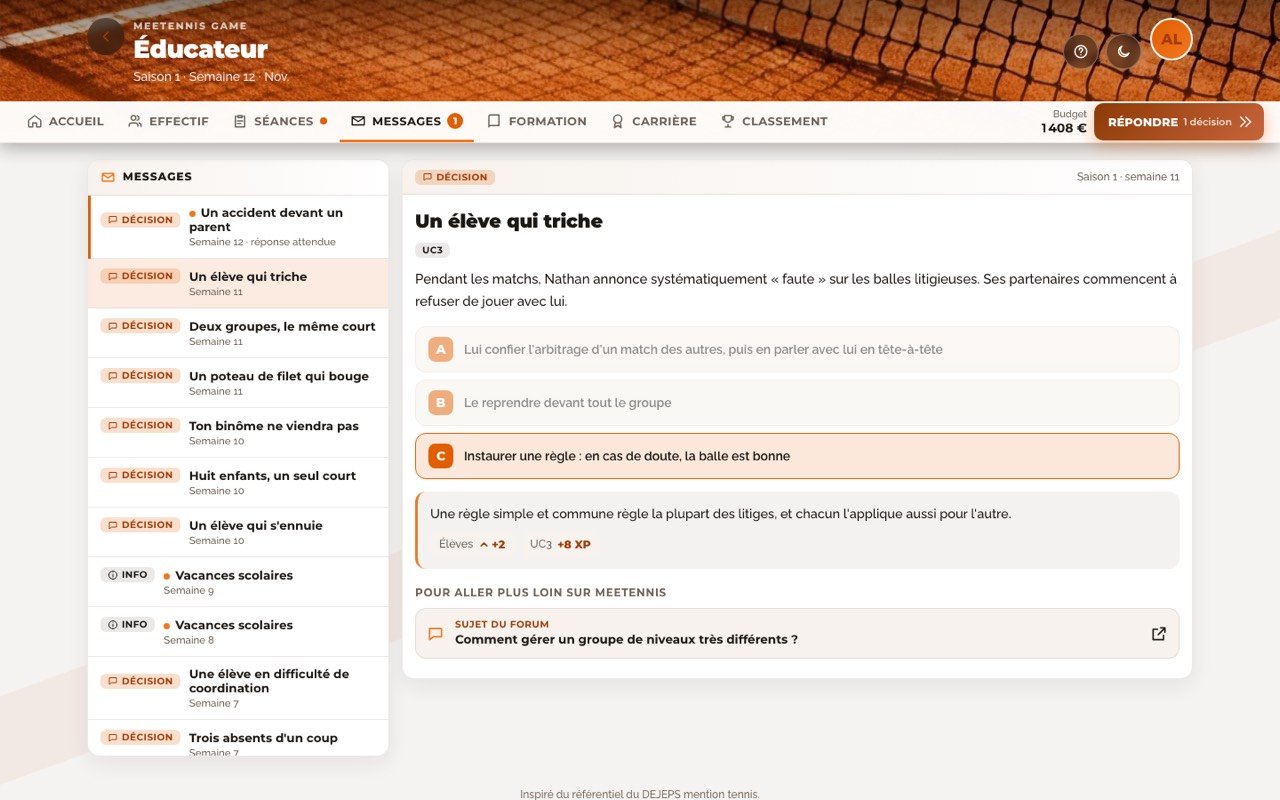
Task: Click the Décision tag above the message title
Action: point(455,177)
